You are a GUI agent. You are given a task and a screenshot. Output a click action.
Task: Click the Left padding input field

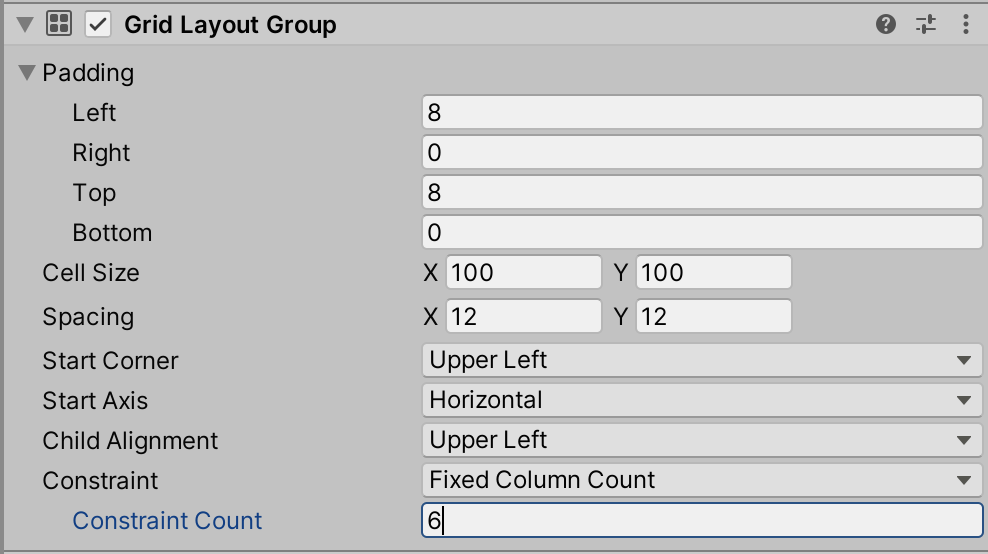[701, 113]
